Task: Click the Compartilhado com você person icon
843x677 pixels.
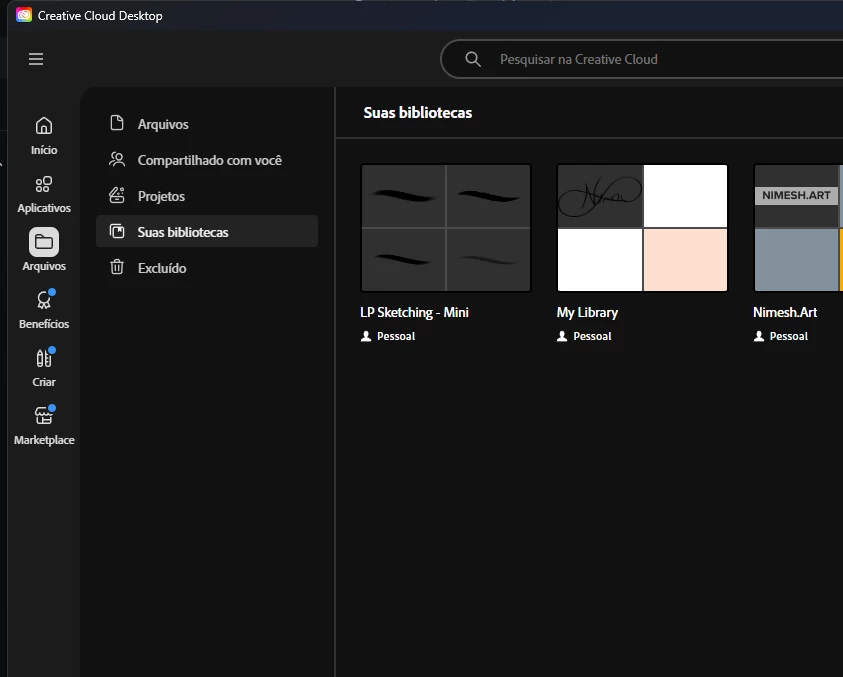Action: pos(117,160)
